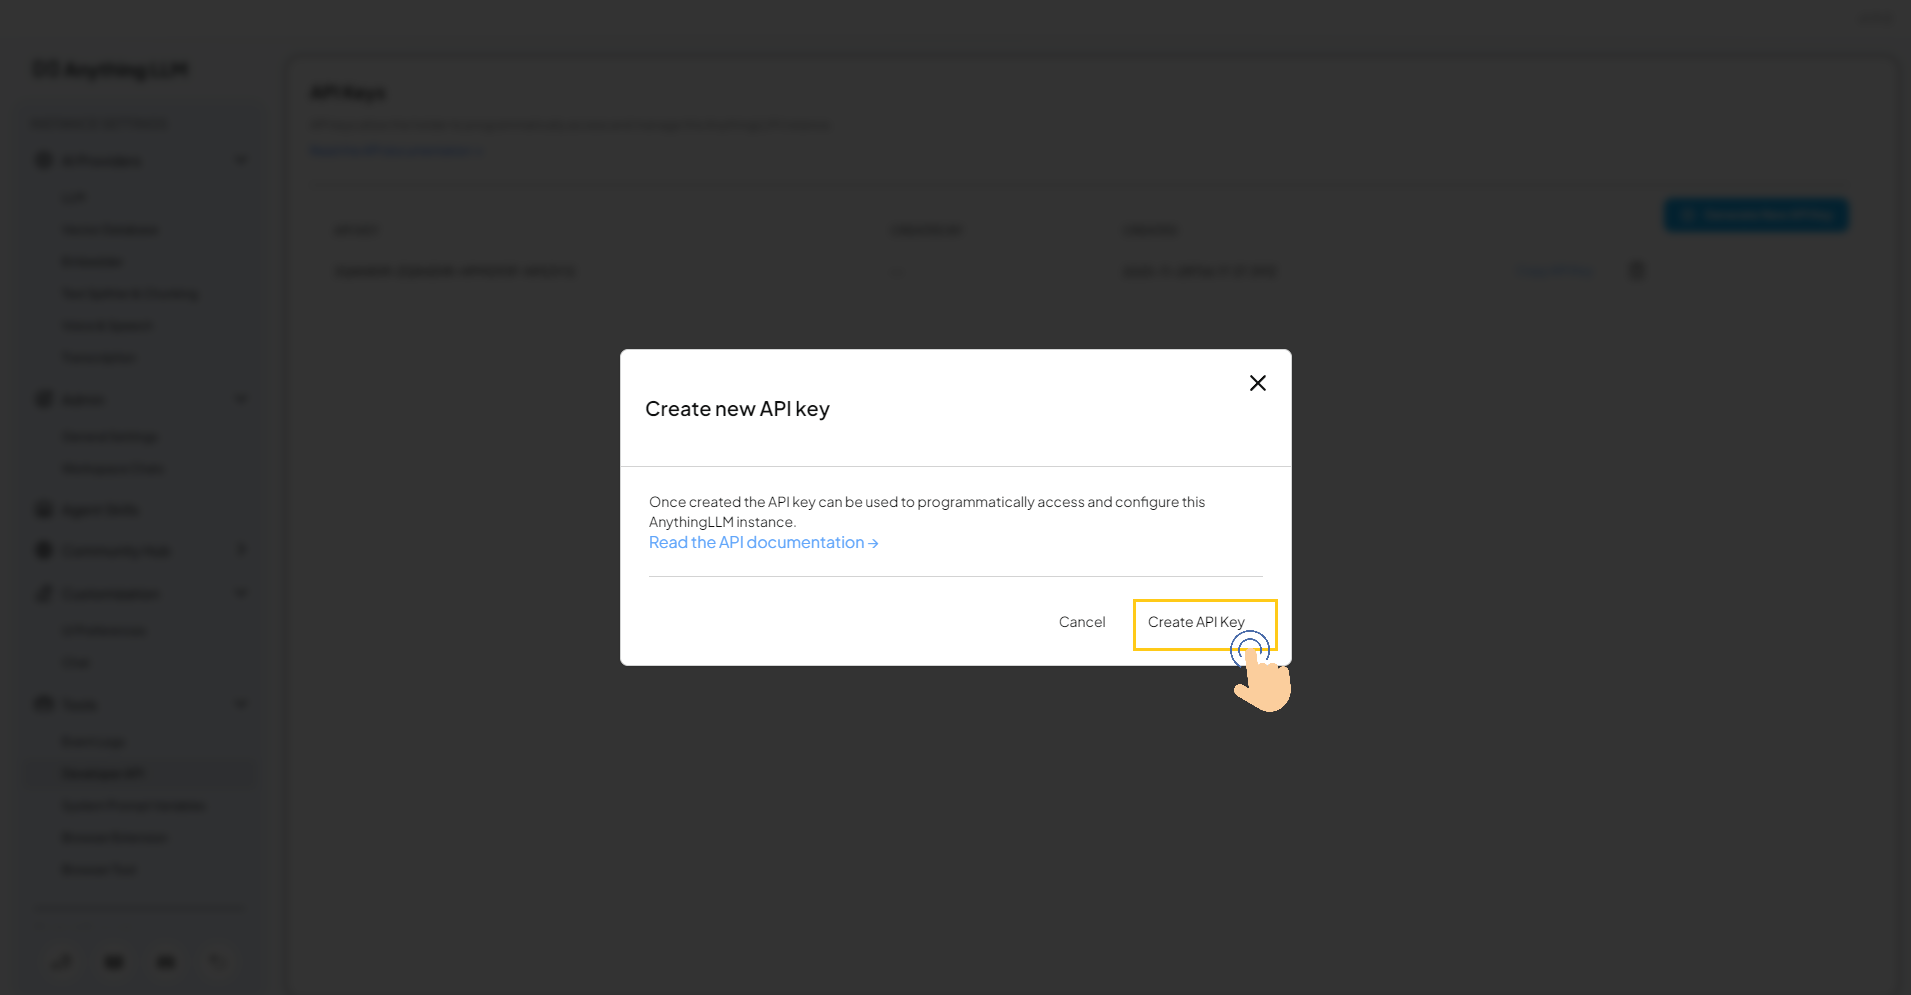Collapse the AI Providers section

click(241, 159)
